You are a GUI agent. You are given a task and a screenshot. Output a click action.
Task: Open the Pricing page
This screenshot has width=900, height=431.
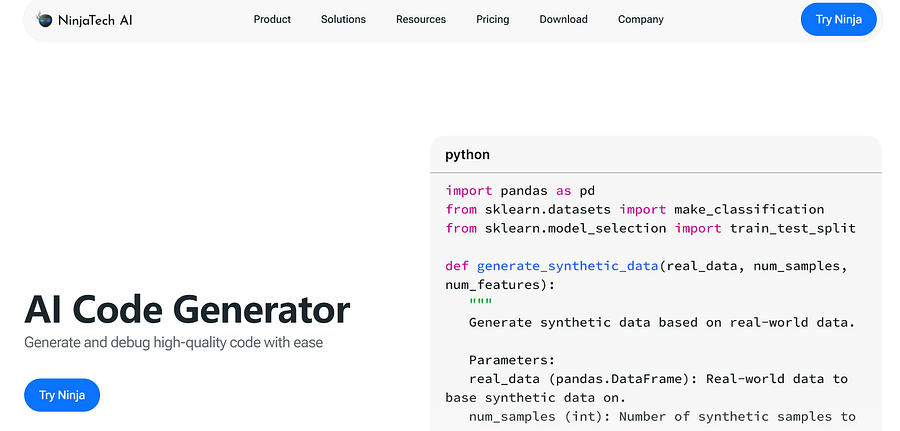pos(492,20)
